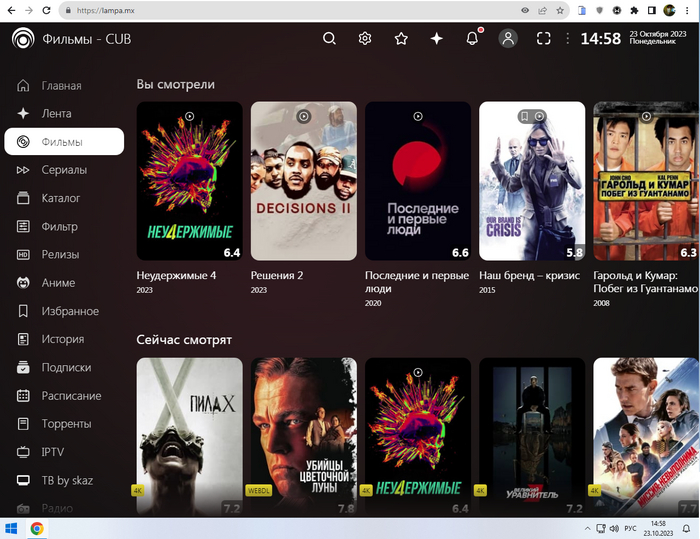Click the bookmark icon beside Избранное
Screen dimensions: 700x539
click(x=23, y=311)
